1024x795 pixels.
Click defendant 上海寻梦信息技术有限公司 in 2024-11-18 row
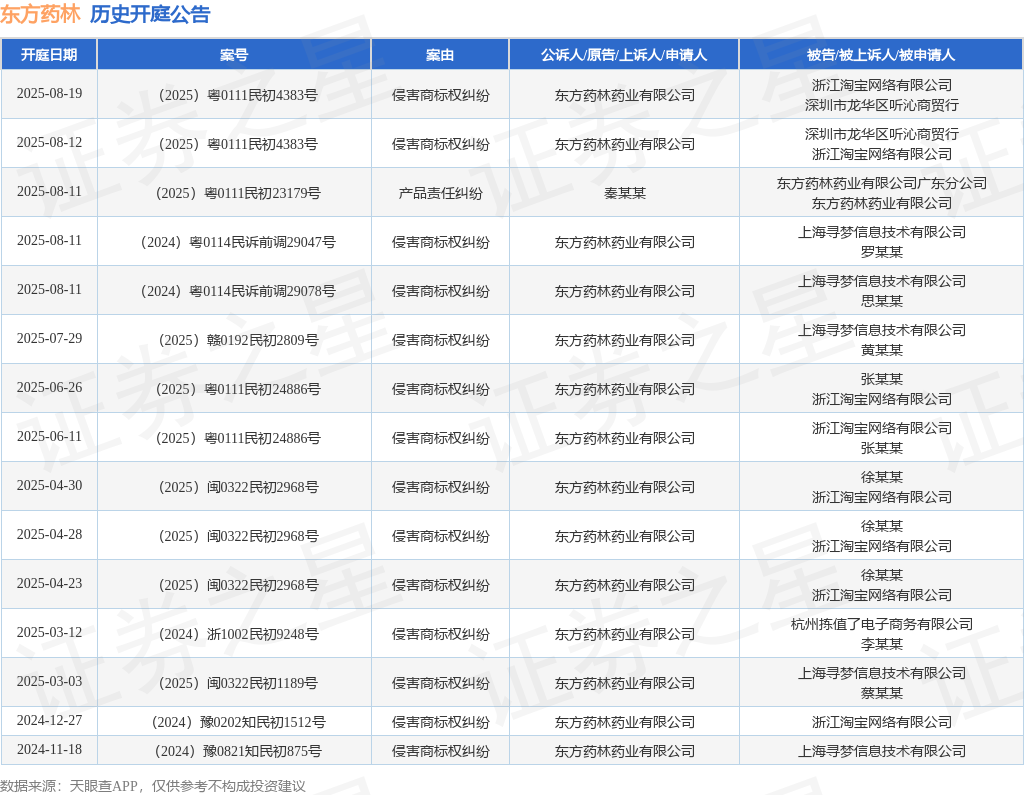coord(882,751)
